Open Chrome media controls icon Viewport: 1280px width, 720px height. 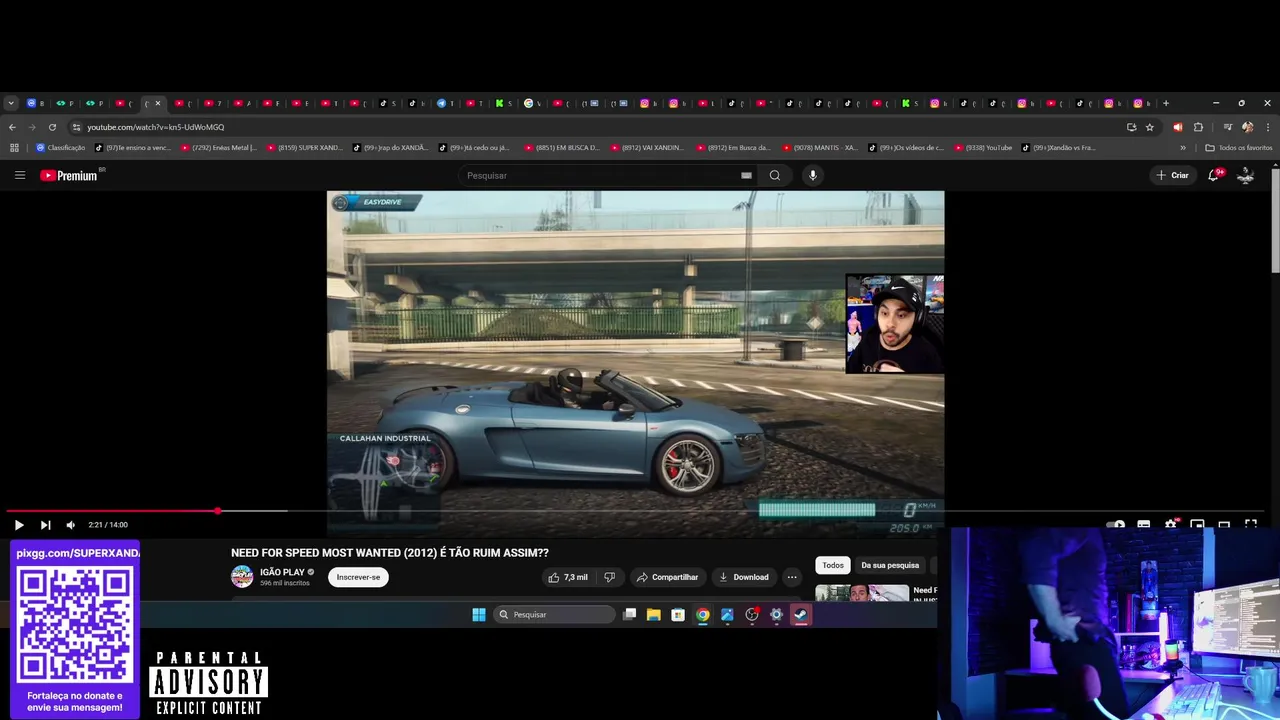point(1227,127)
